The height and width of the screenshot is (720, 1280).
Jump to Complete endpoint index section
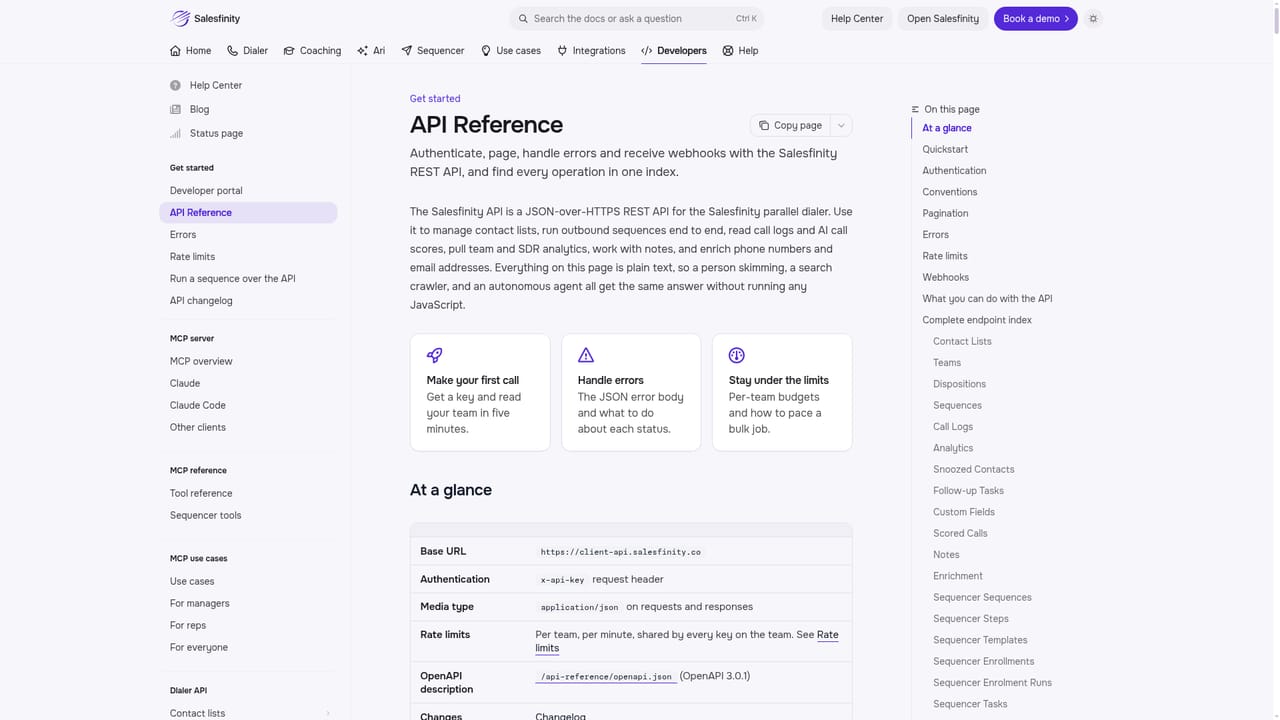977,320
